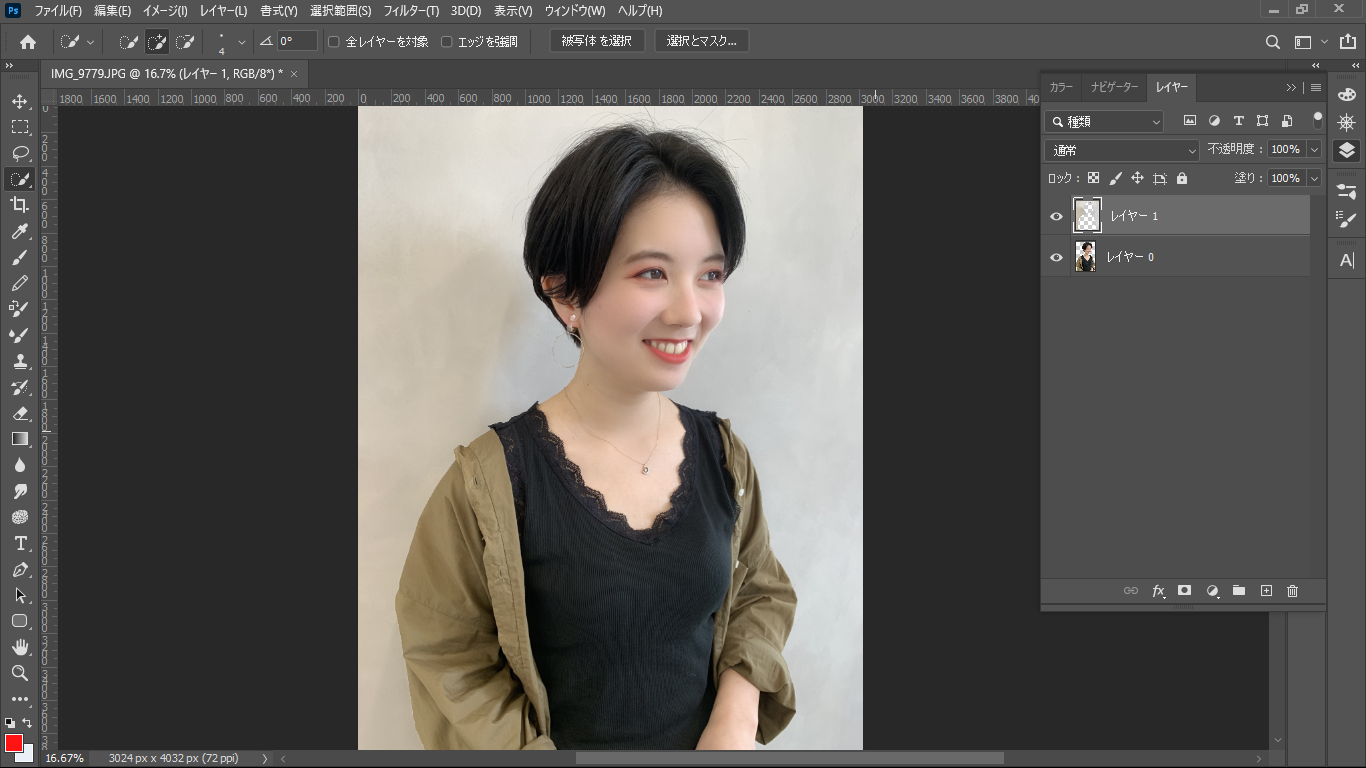Select the Zoom tool

click(20, 673)
